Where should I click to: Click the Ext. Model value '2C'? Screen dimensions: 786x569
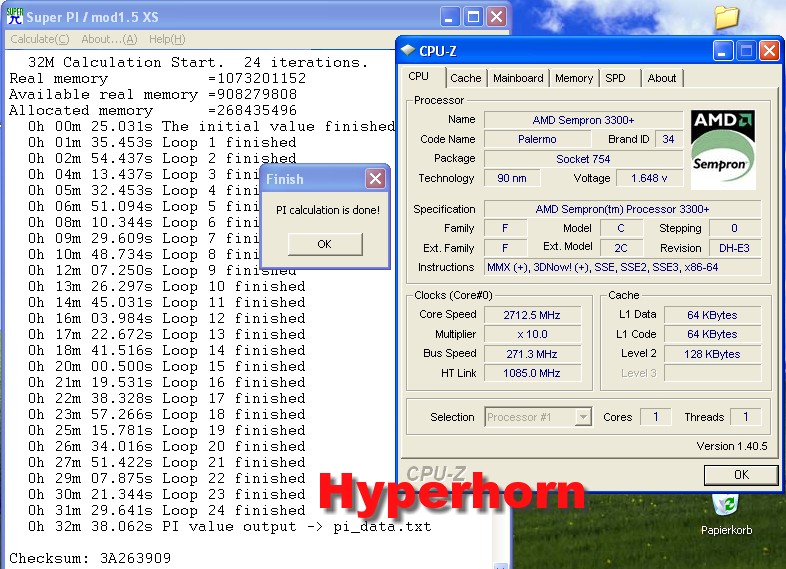click(x=621, y=248)
